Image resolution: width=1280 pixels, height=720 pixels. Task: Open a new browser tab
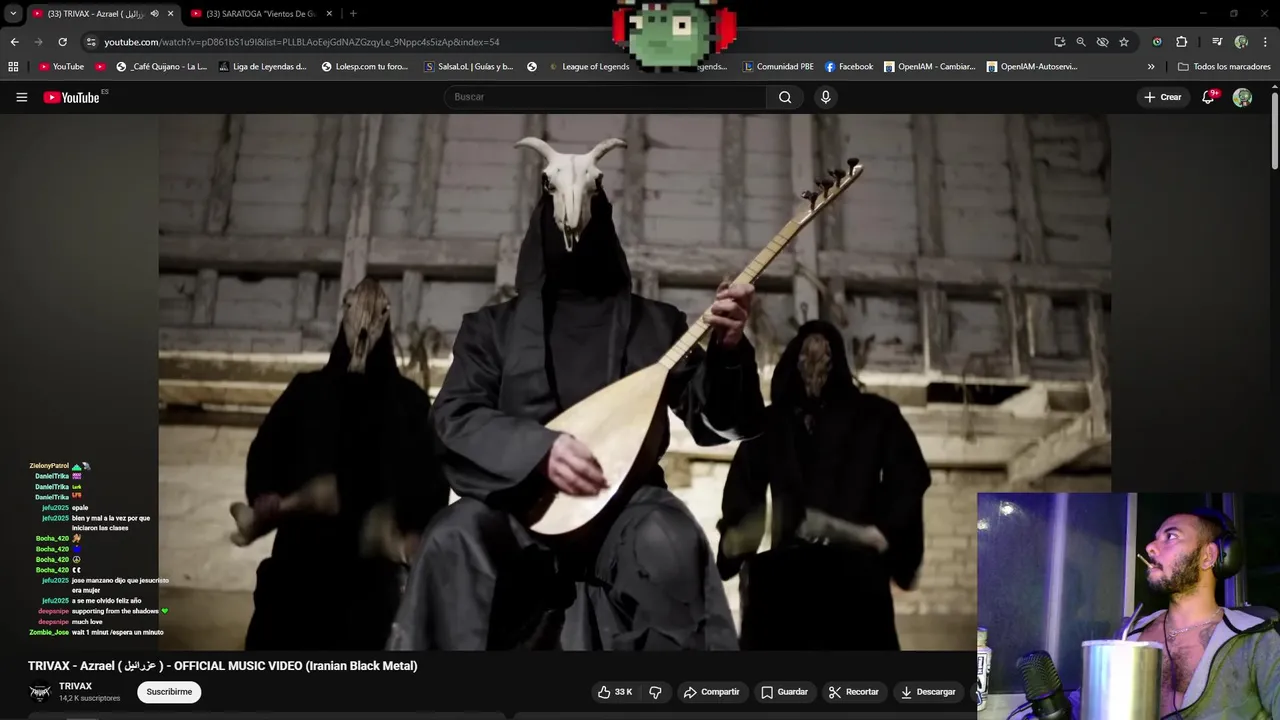(353, 14)
